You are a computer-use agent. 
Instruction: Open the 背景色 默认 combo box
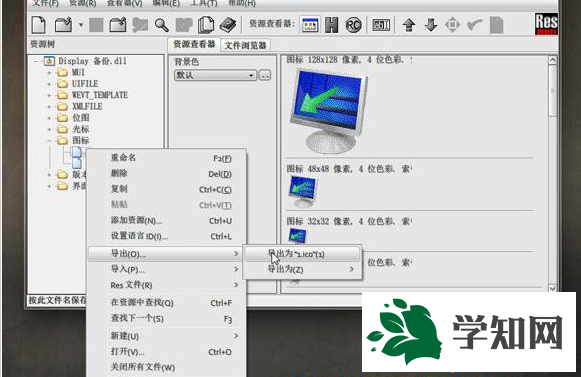point(215,75)
